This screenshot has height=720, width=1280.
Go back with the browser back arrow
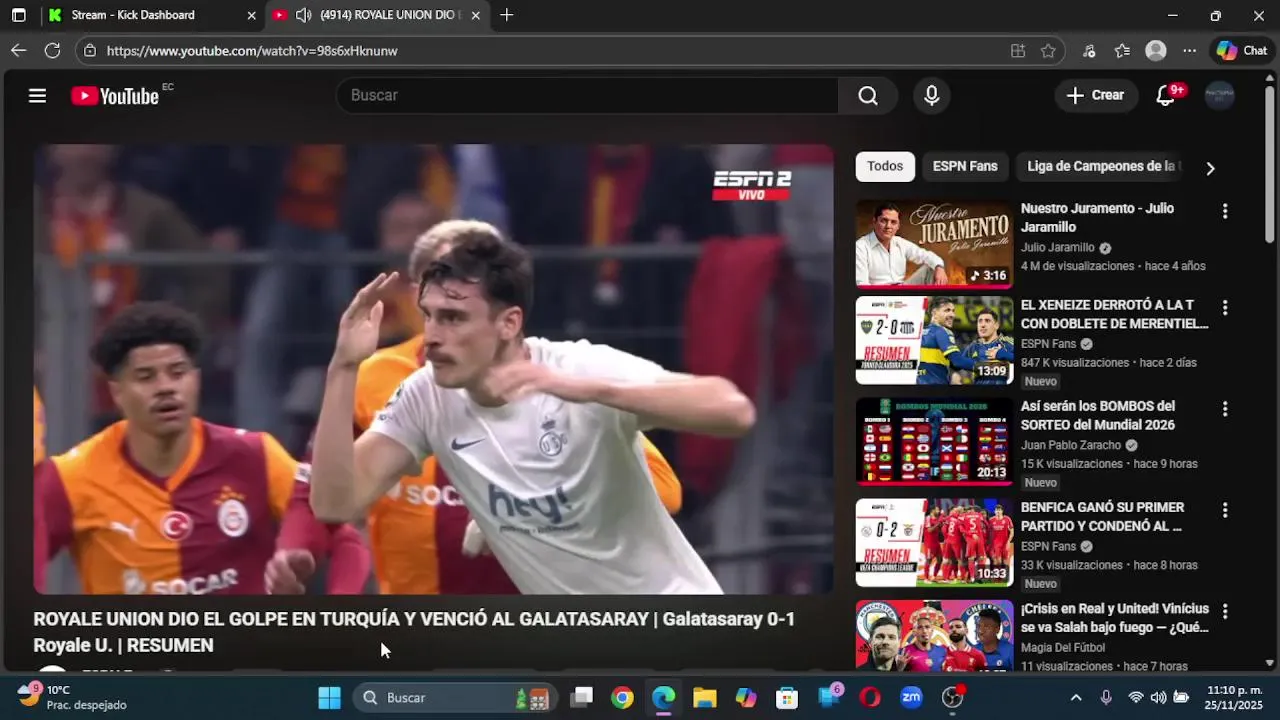tap(19, 50)
